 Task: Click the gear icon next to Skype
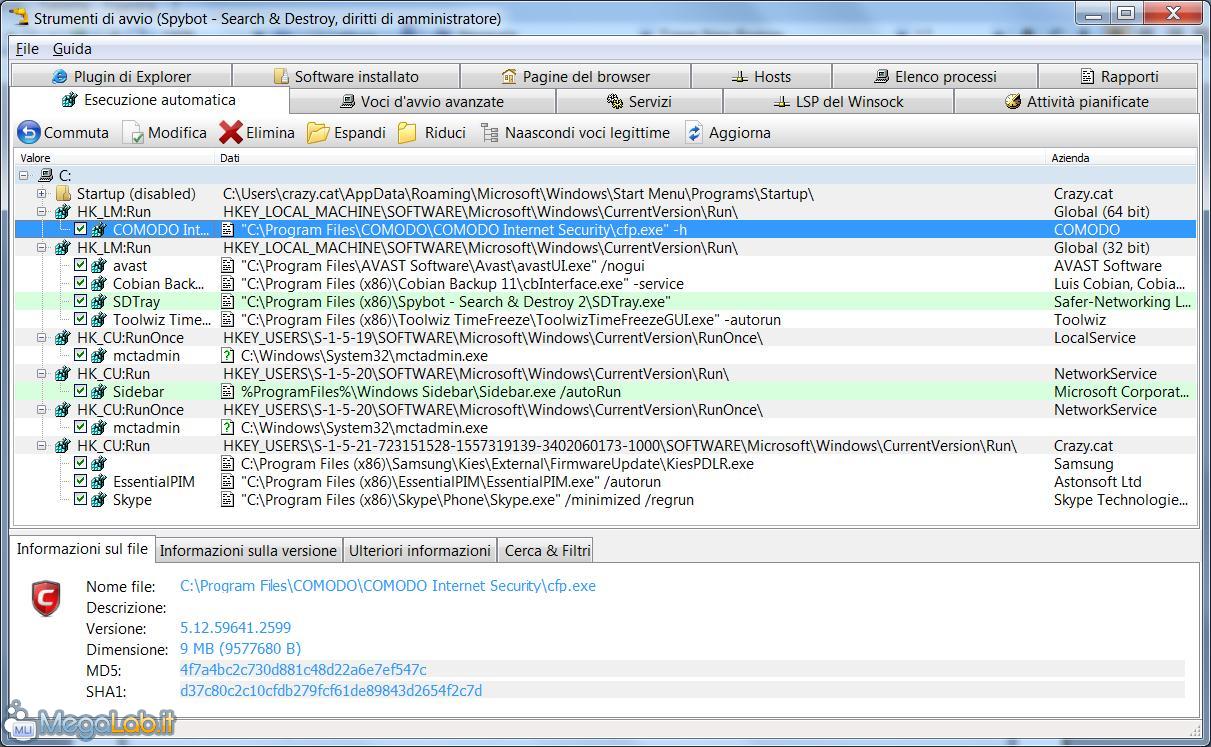click(x=99, y=500)
